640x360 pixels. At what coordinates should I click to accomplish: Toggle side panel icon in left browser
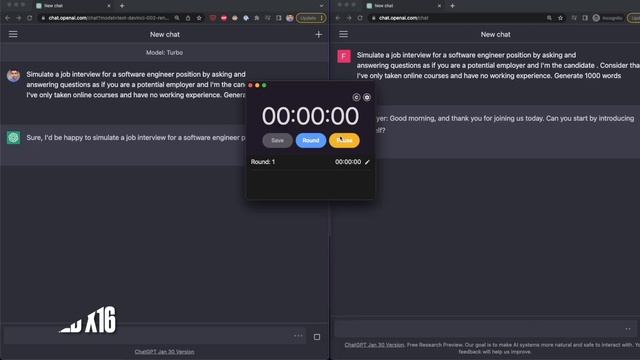point(279,18)
